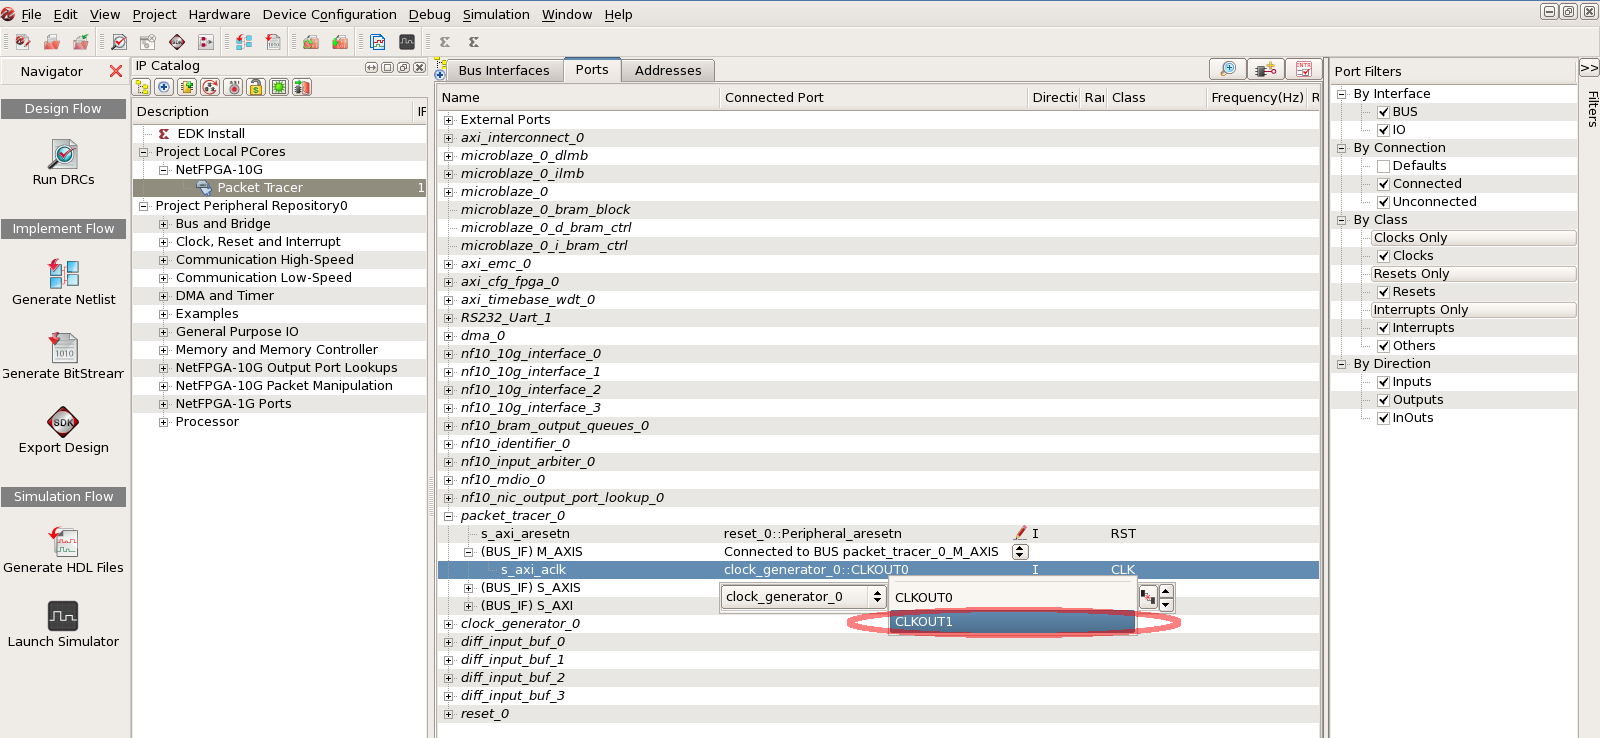1600x738 pixels.
Task: Open the clock_generator_0 instance dropdown
Action: [x=877, y=597]
